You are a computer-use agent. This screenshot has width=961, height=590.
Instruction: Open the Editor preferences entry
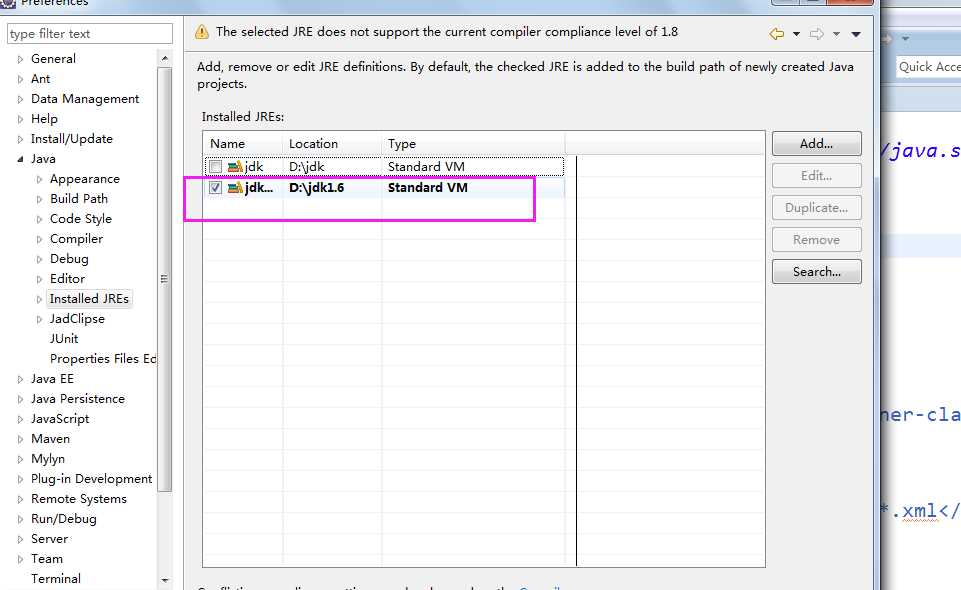[x=67, y=279]
